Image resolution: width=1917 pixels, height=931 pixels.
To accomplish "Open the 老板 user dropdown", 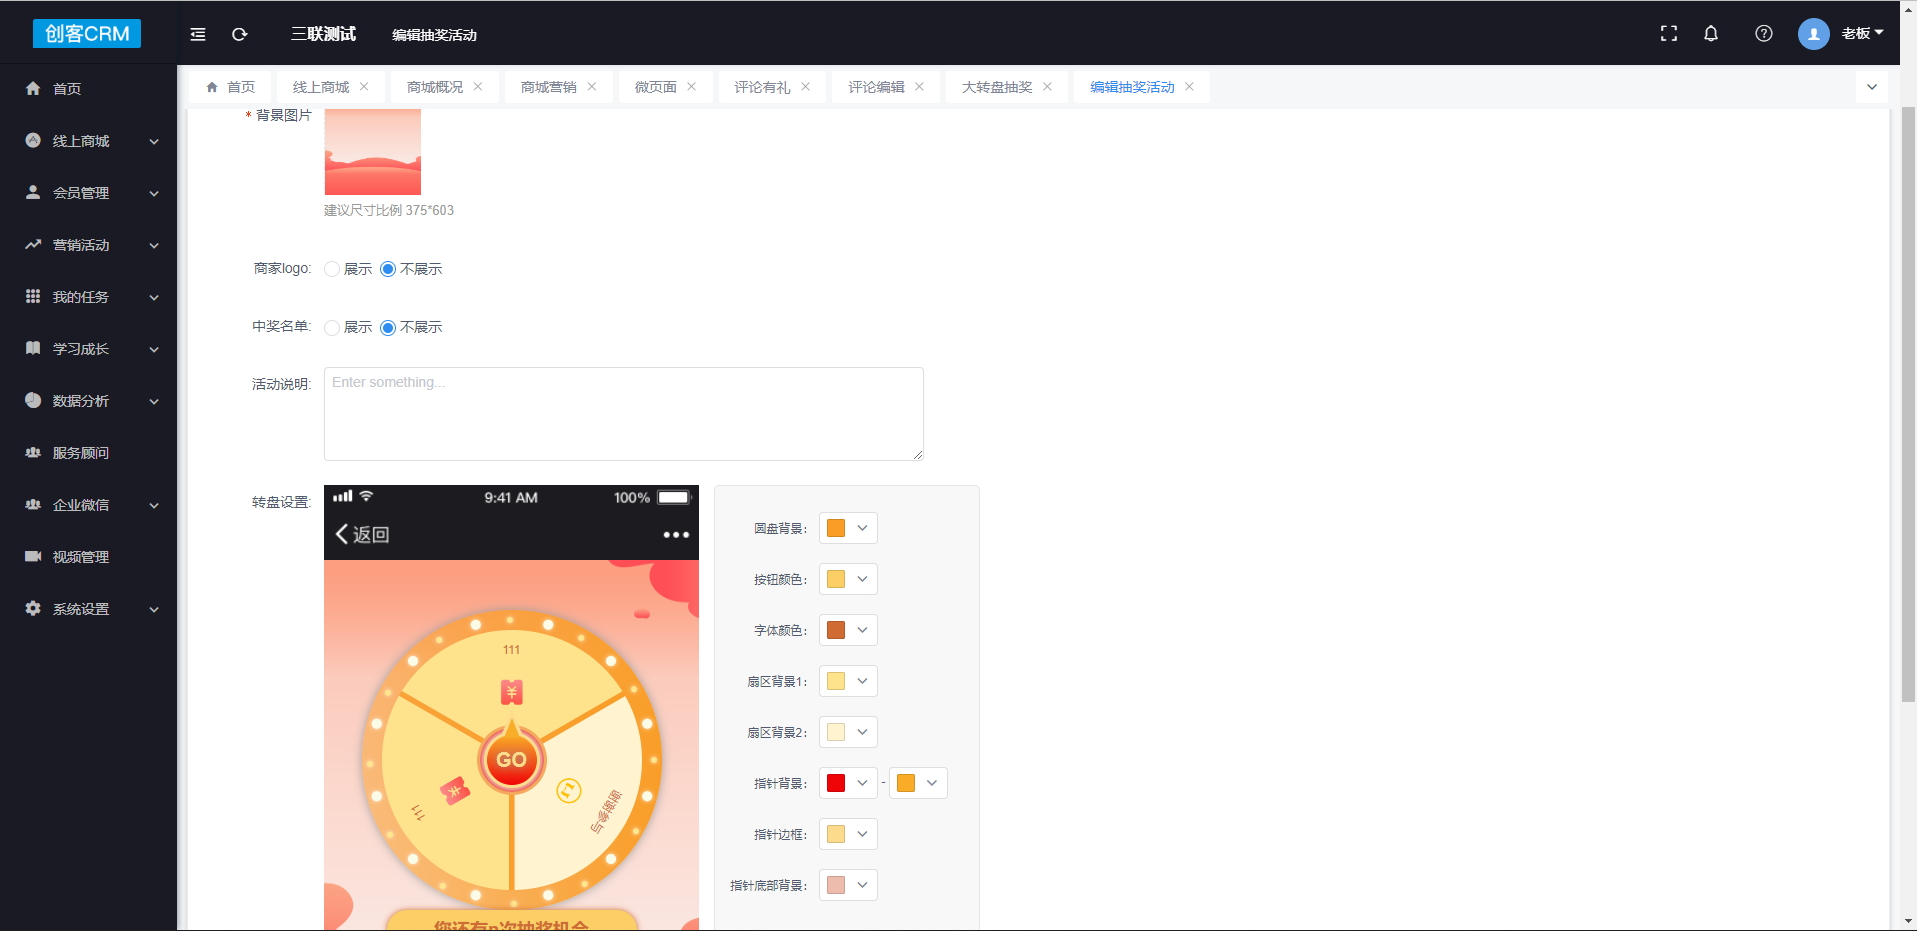I will 1862,33.
